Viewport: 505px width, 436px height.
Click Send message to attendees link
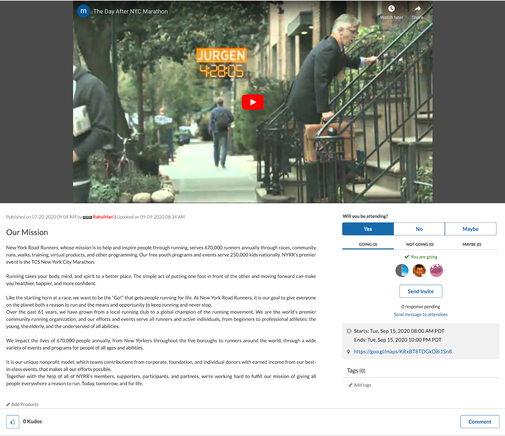coord(421,314)
